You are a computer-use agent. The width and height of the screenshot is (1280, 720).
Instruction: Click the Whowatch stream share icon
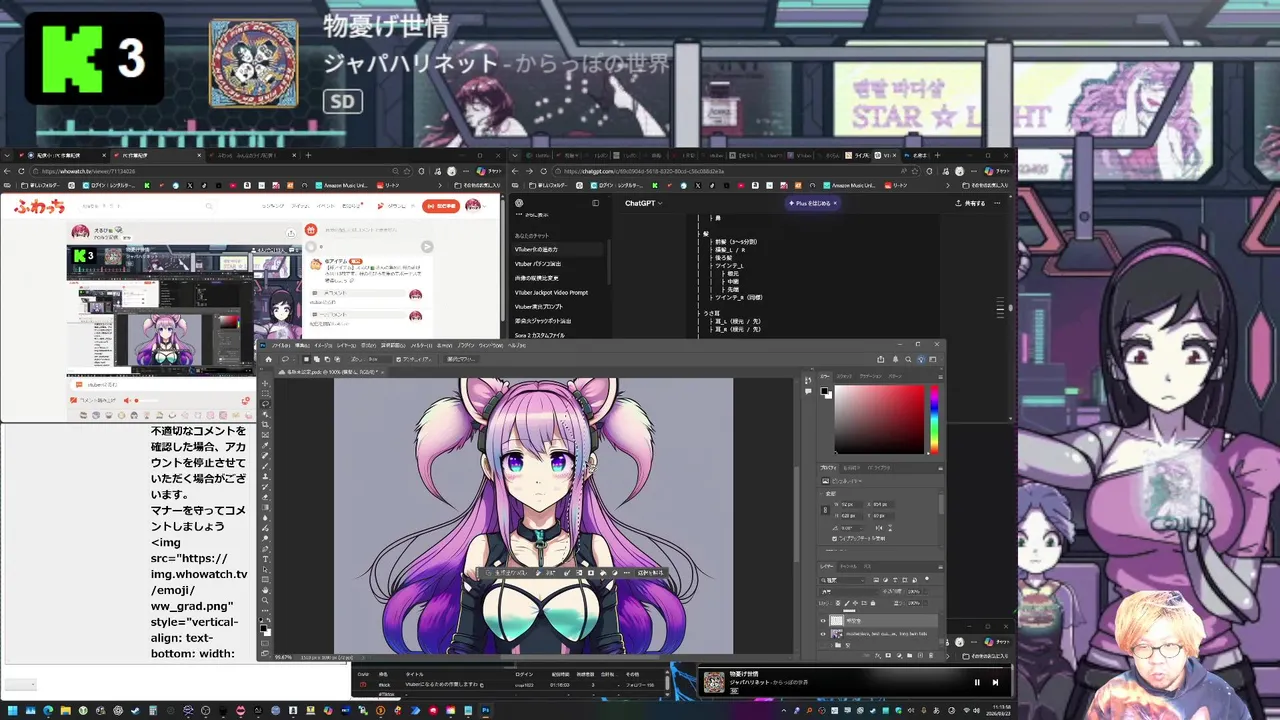pyautogui.click(x=291, y=233)
